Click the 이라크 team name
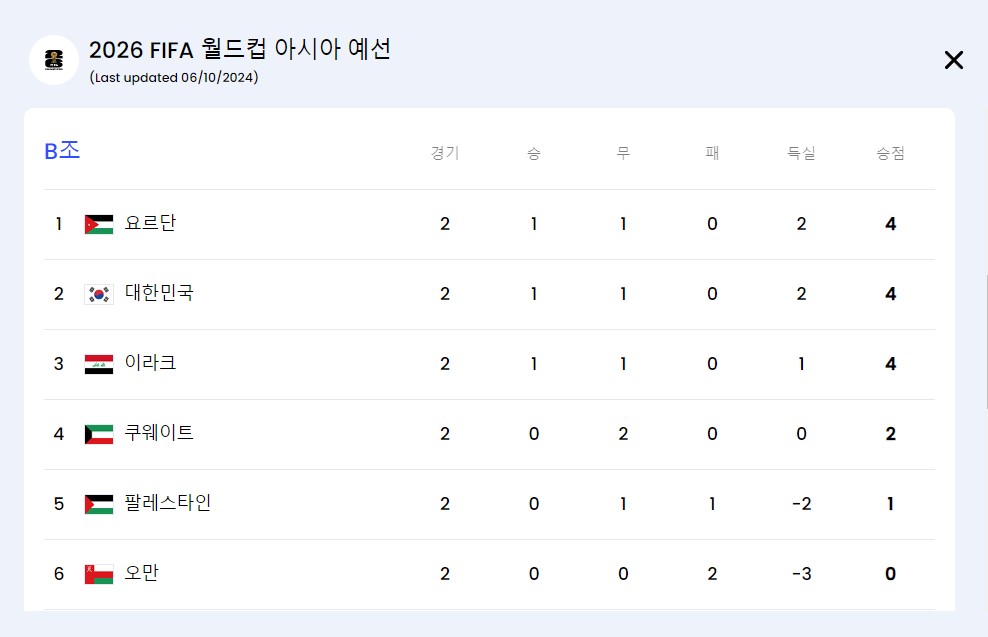Image resolution: width=988 pixels, height=637 pixels. coord(150,364)
